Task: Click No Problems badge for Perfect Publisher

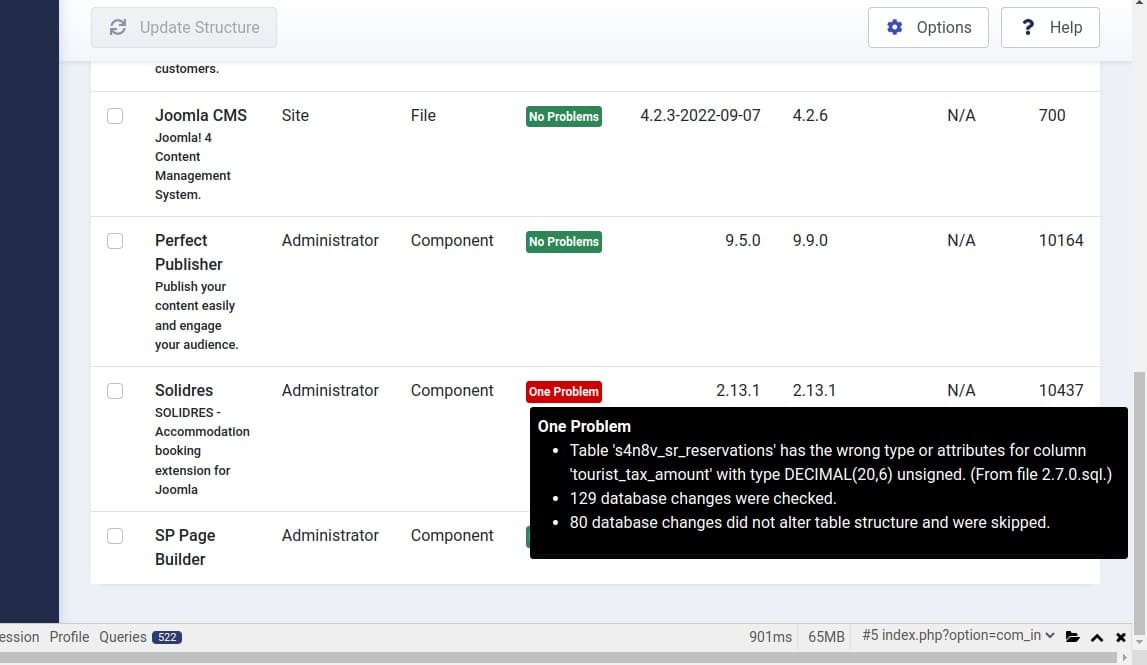Action: [x=564, y=241]
